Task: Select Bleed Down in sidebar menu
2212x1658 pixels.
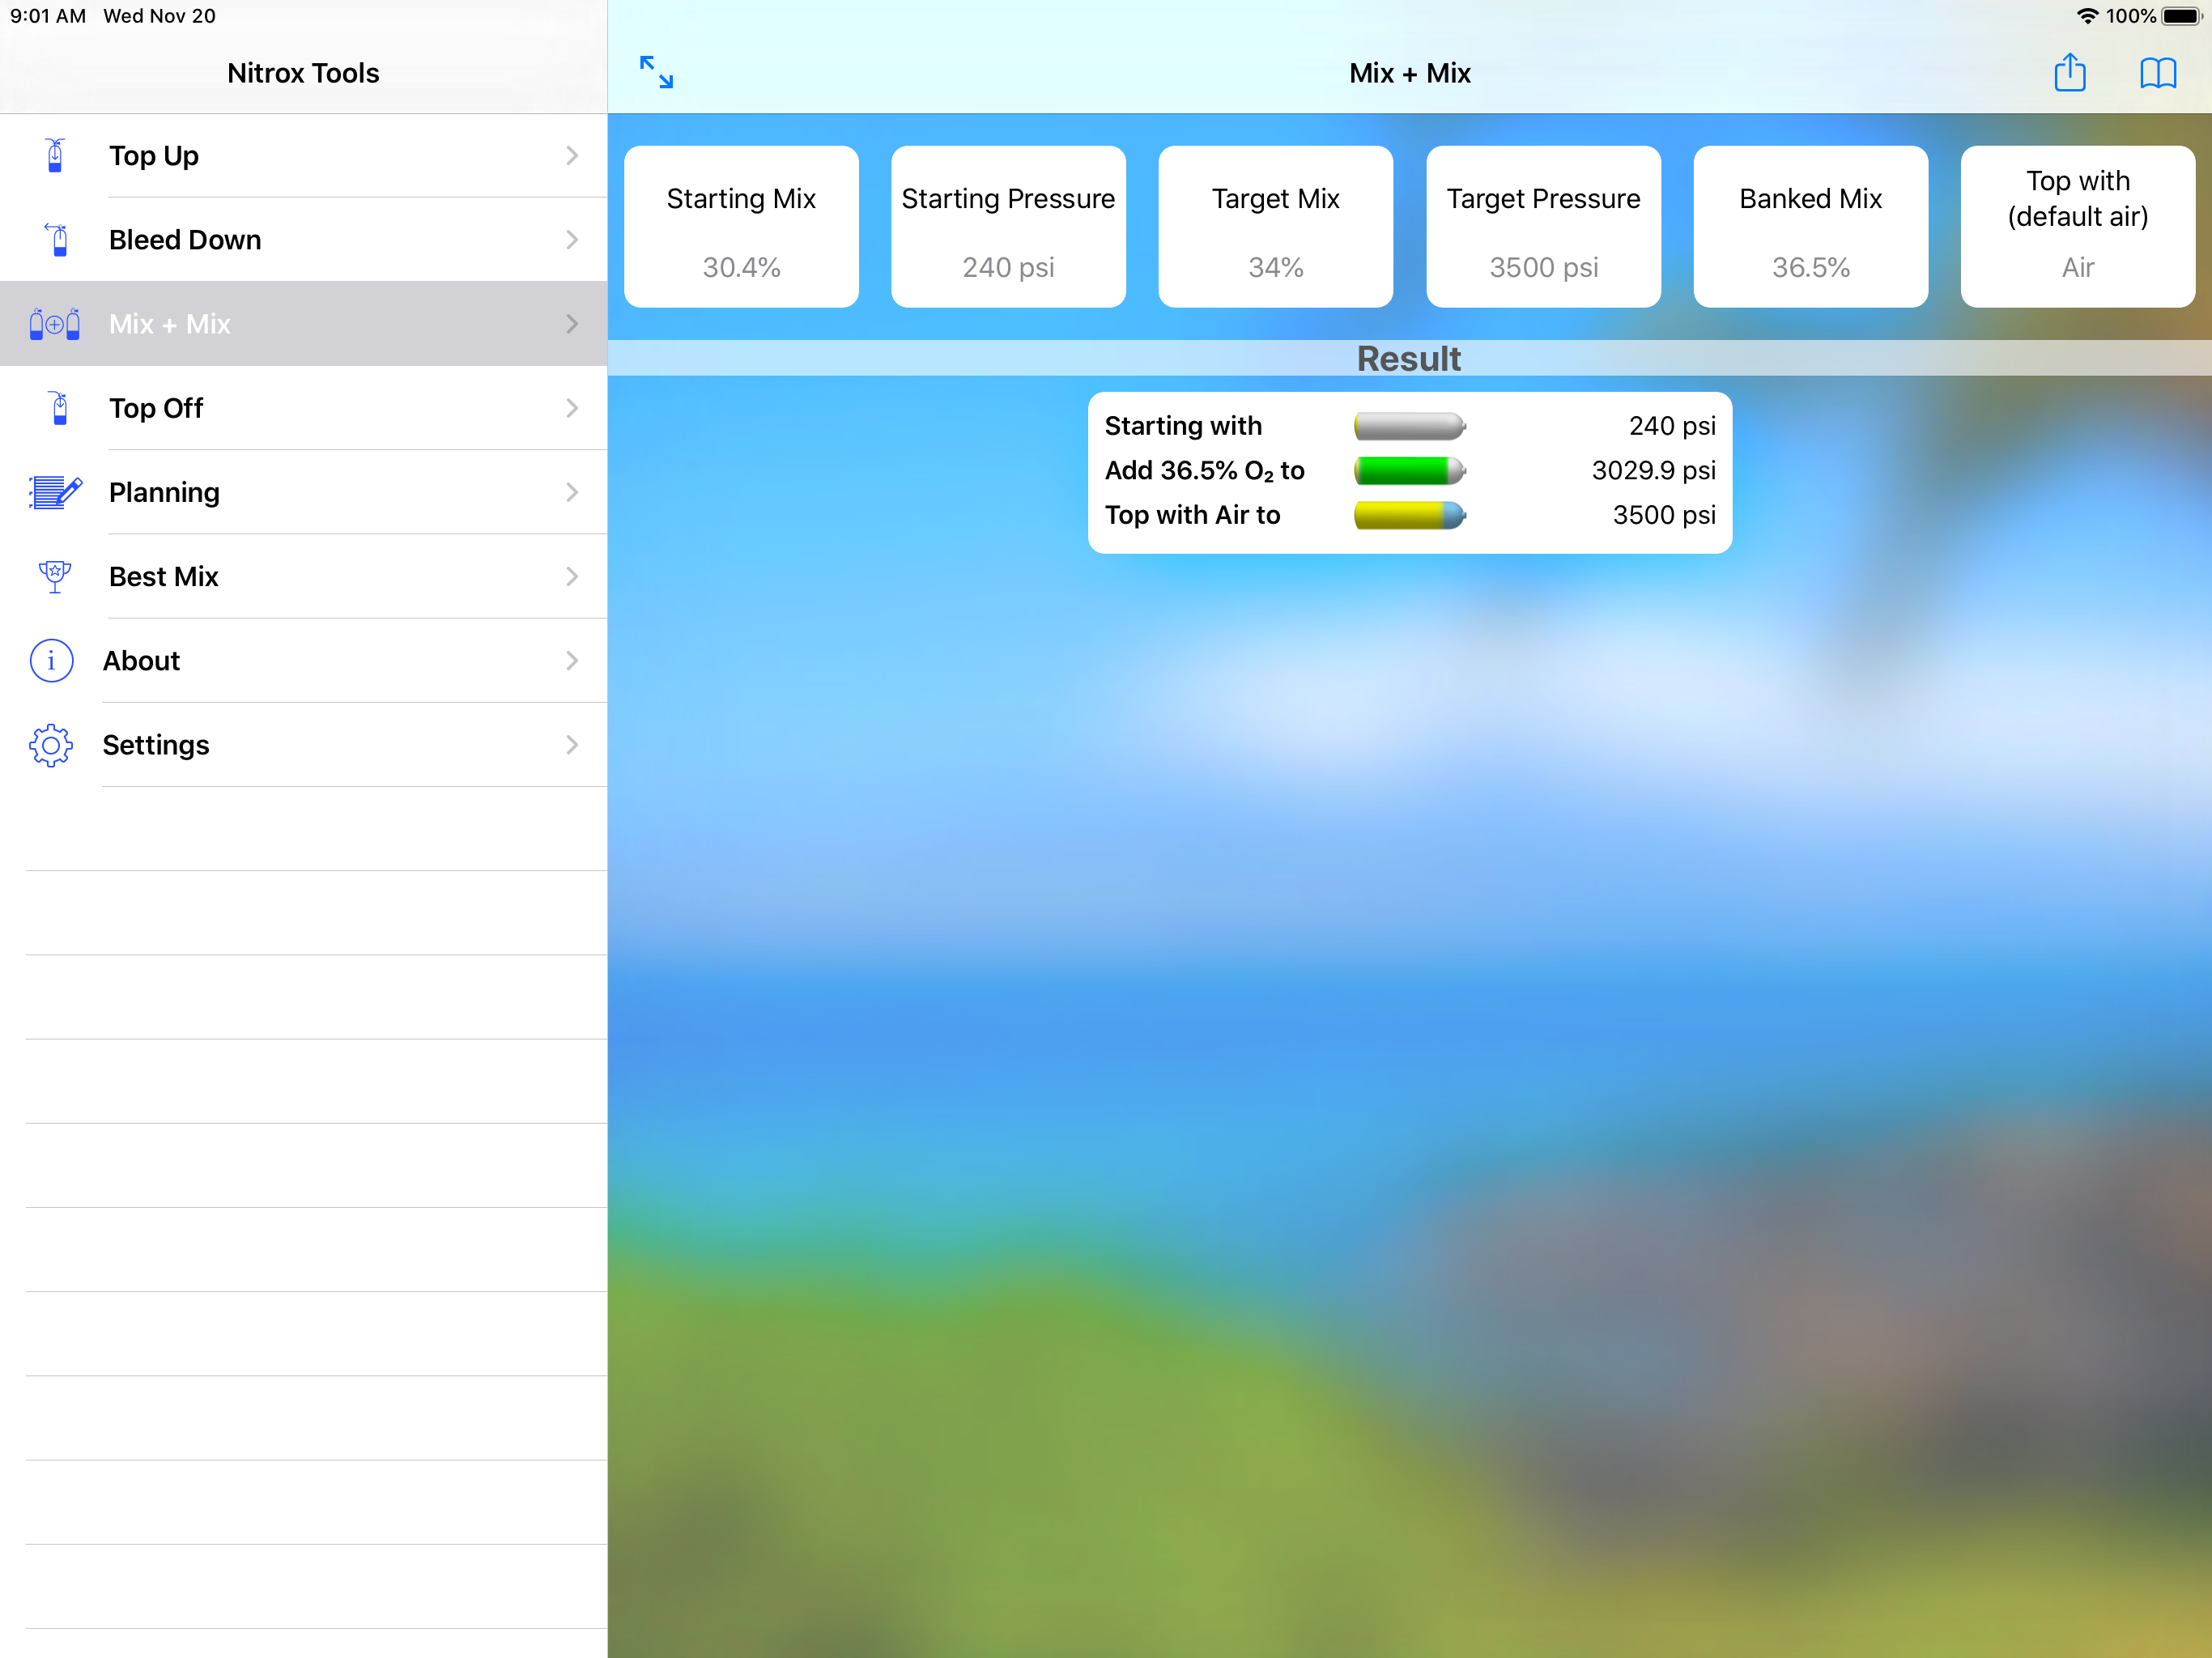Action: click(x=185, y=240)
